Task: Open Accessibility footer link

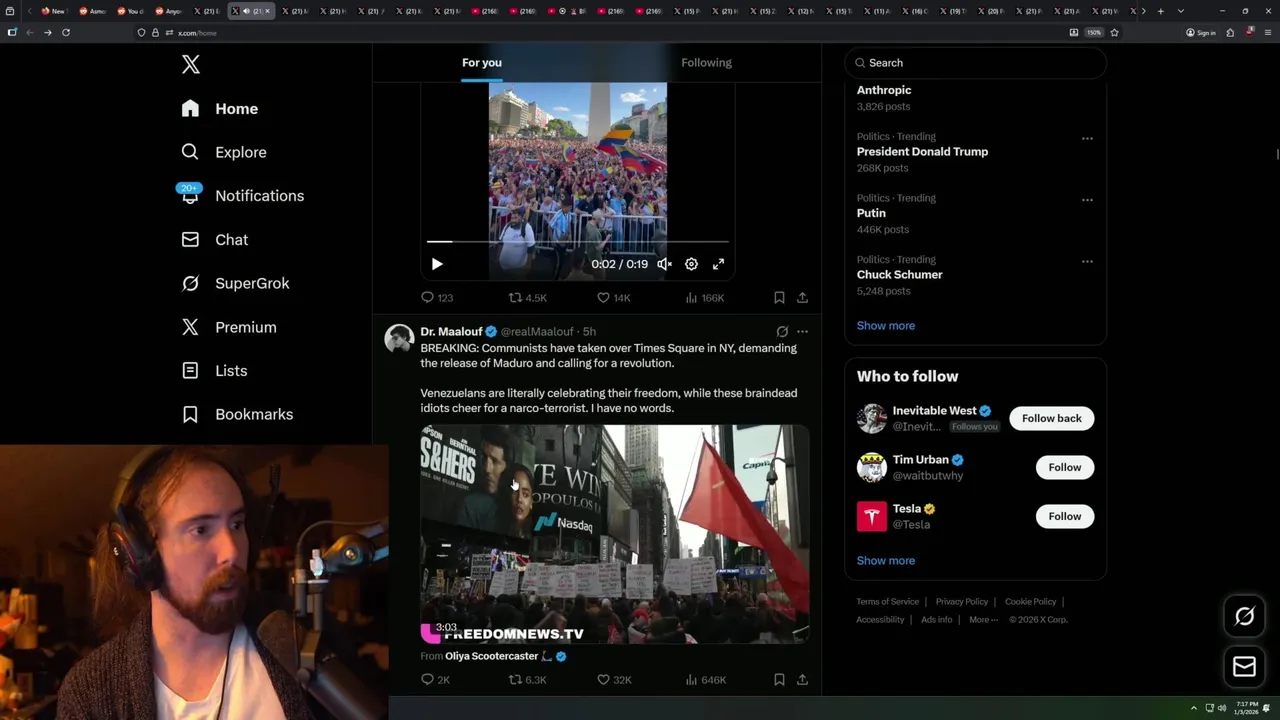Action: point(880,620)
